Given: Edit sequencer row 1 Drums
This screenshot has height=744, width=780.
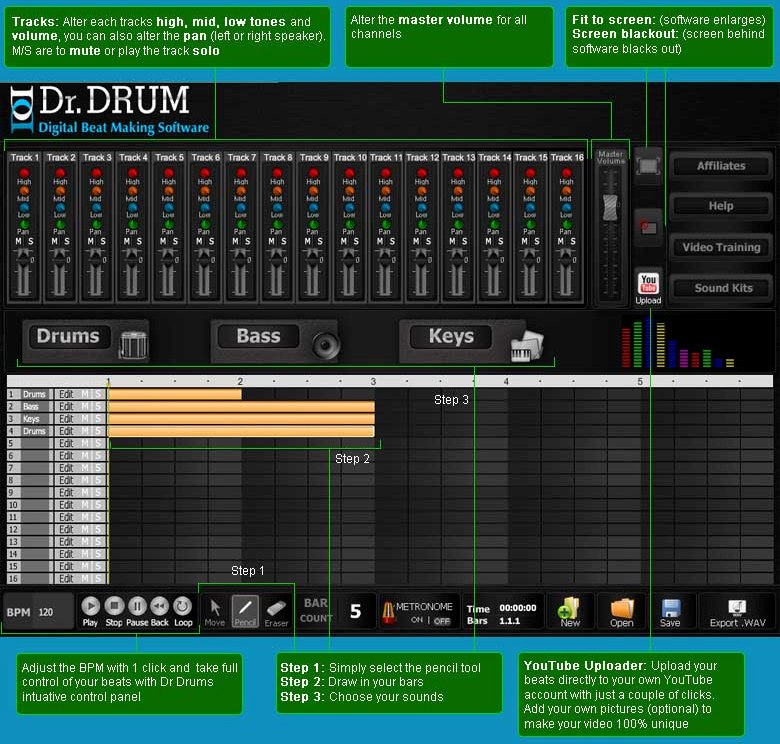Looking at the screenshot, I should coord(66,394).
